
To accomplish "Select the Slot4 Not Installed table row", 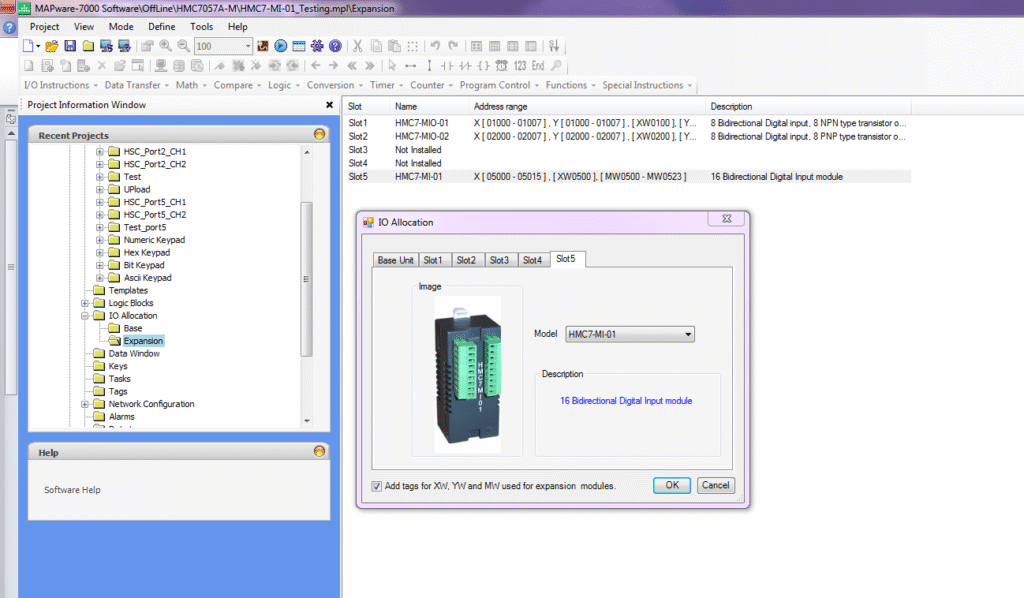I will pos(627,163).
